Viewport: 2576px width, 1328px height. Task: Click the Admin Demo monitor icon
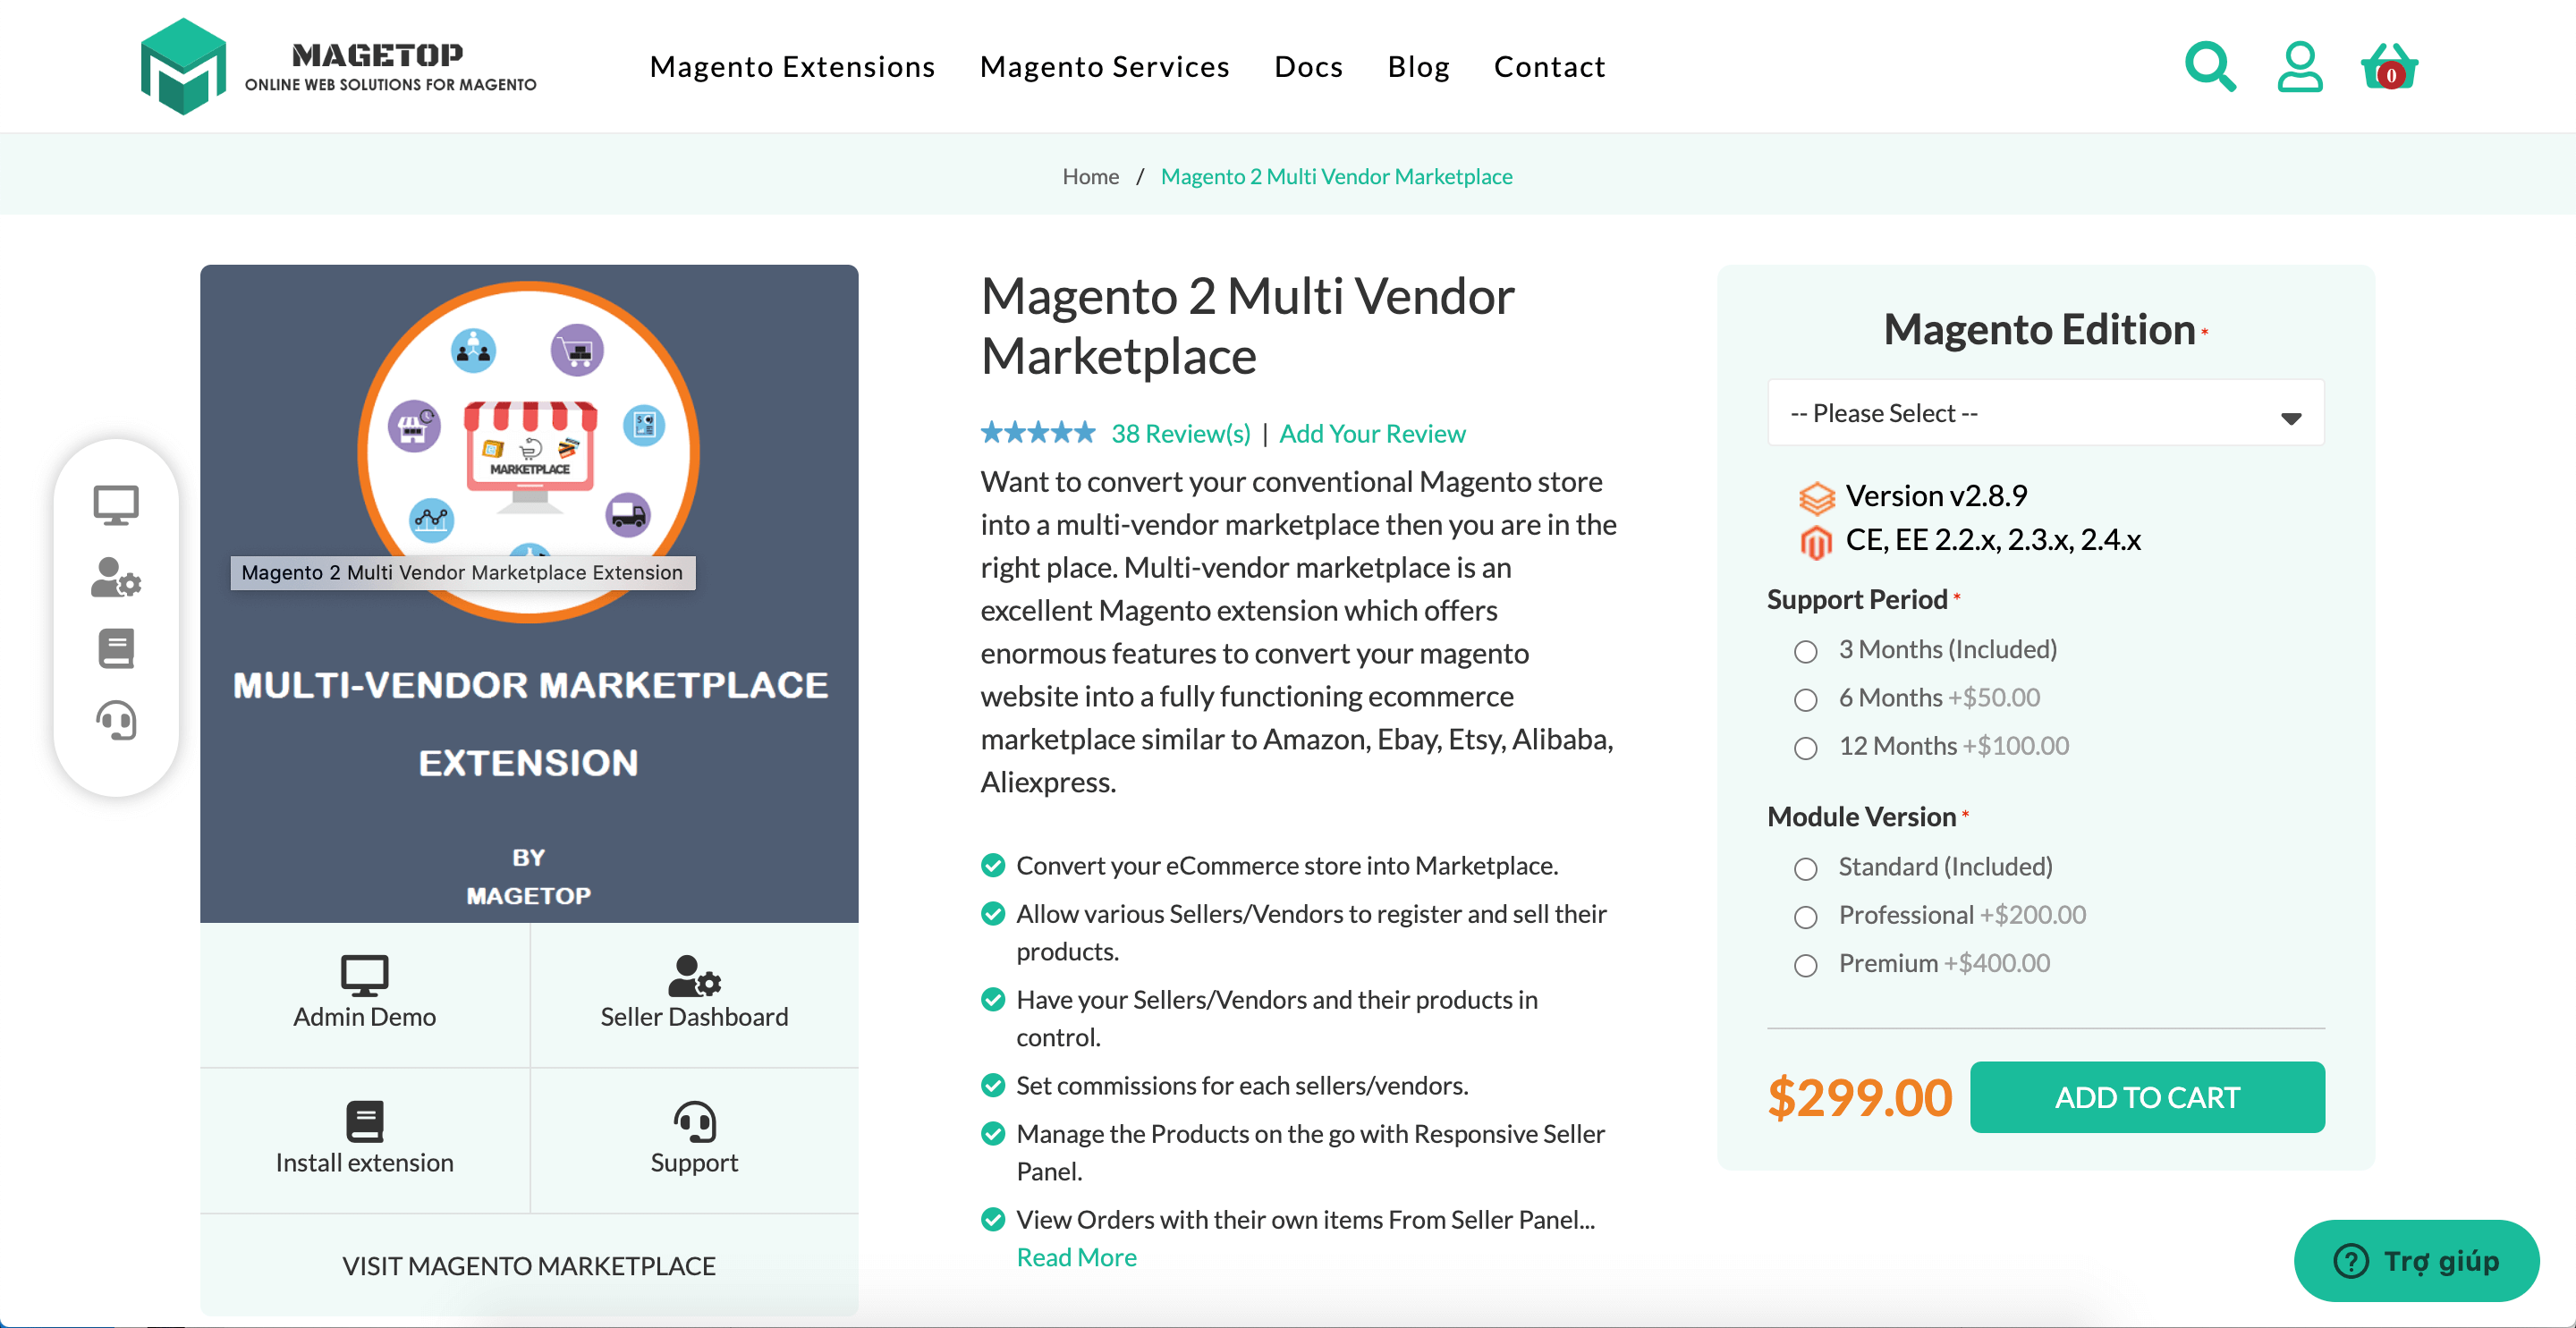pos(364,975)
